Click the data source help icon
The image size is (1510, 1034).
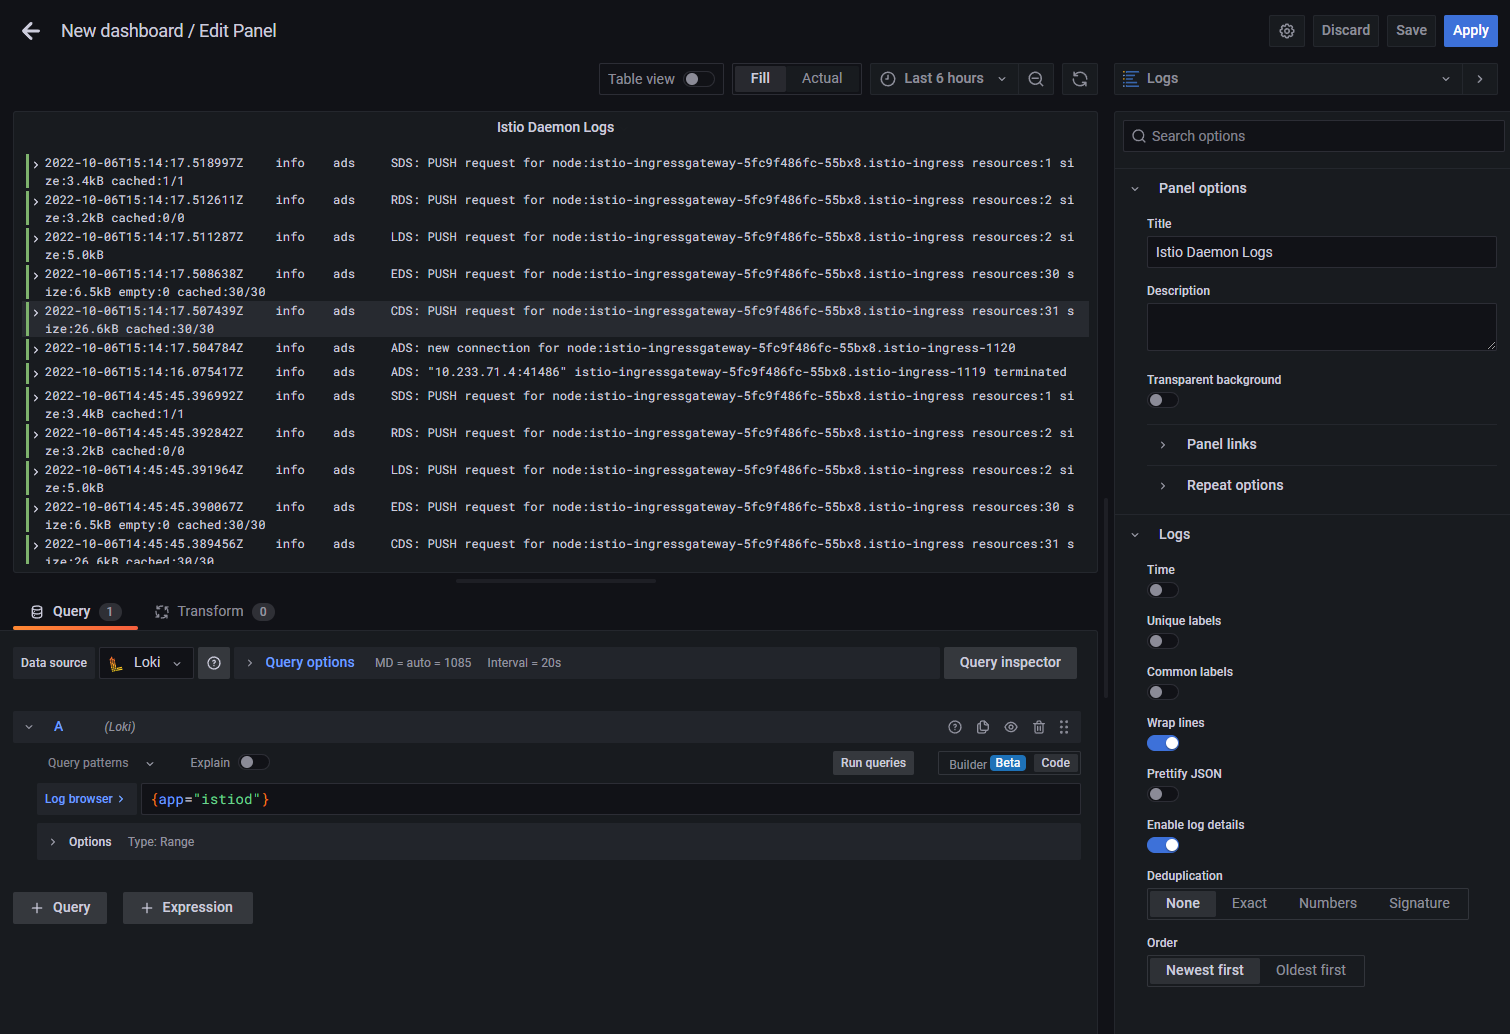214,663
